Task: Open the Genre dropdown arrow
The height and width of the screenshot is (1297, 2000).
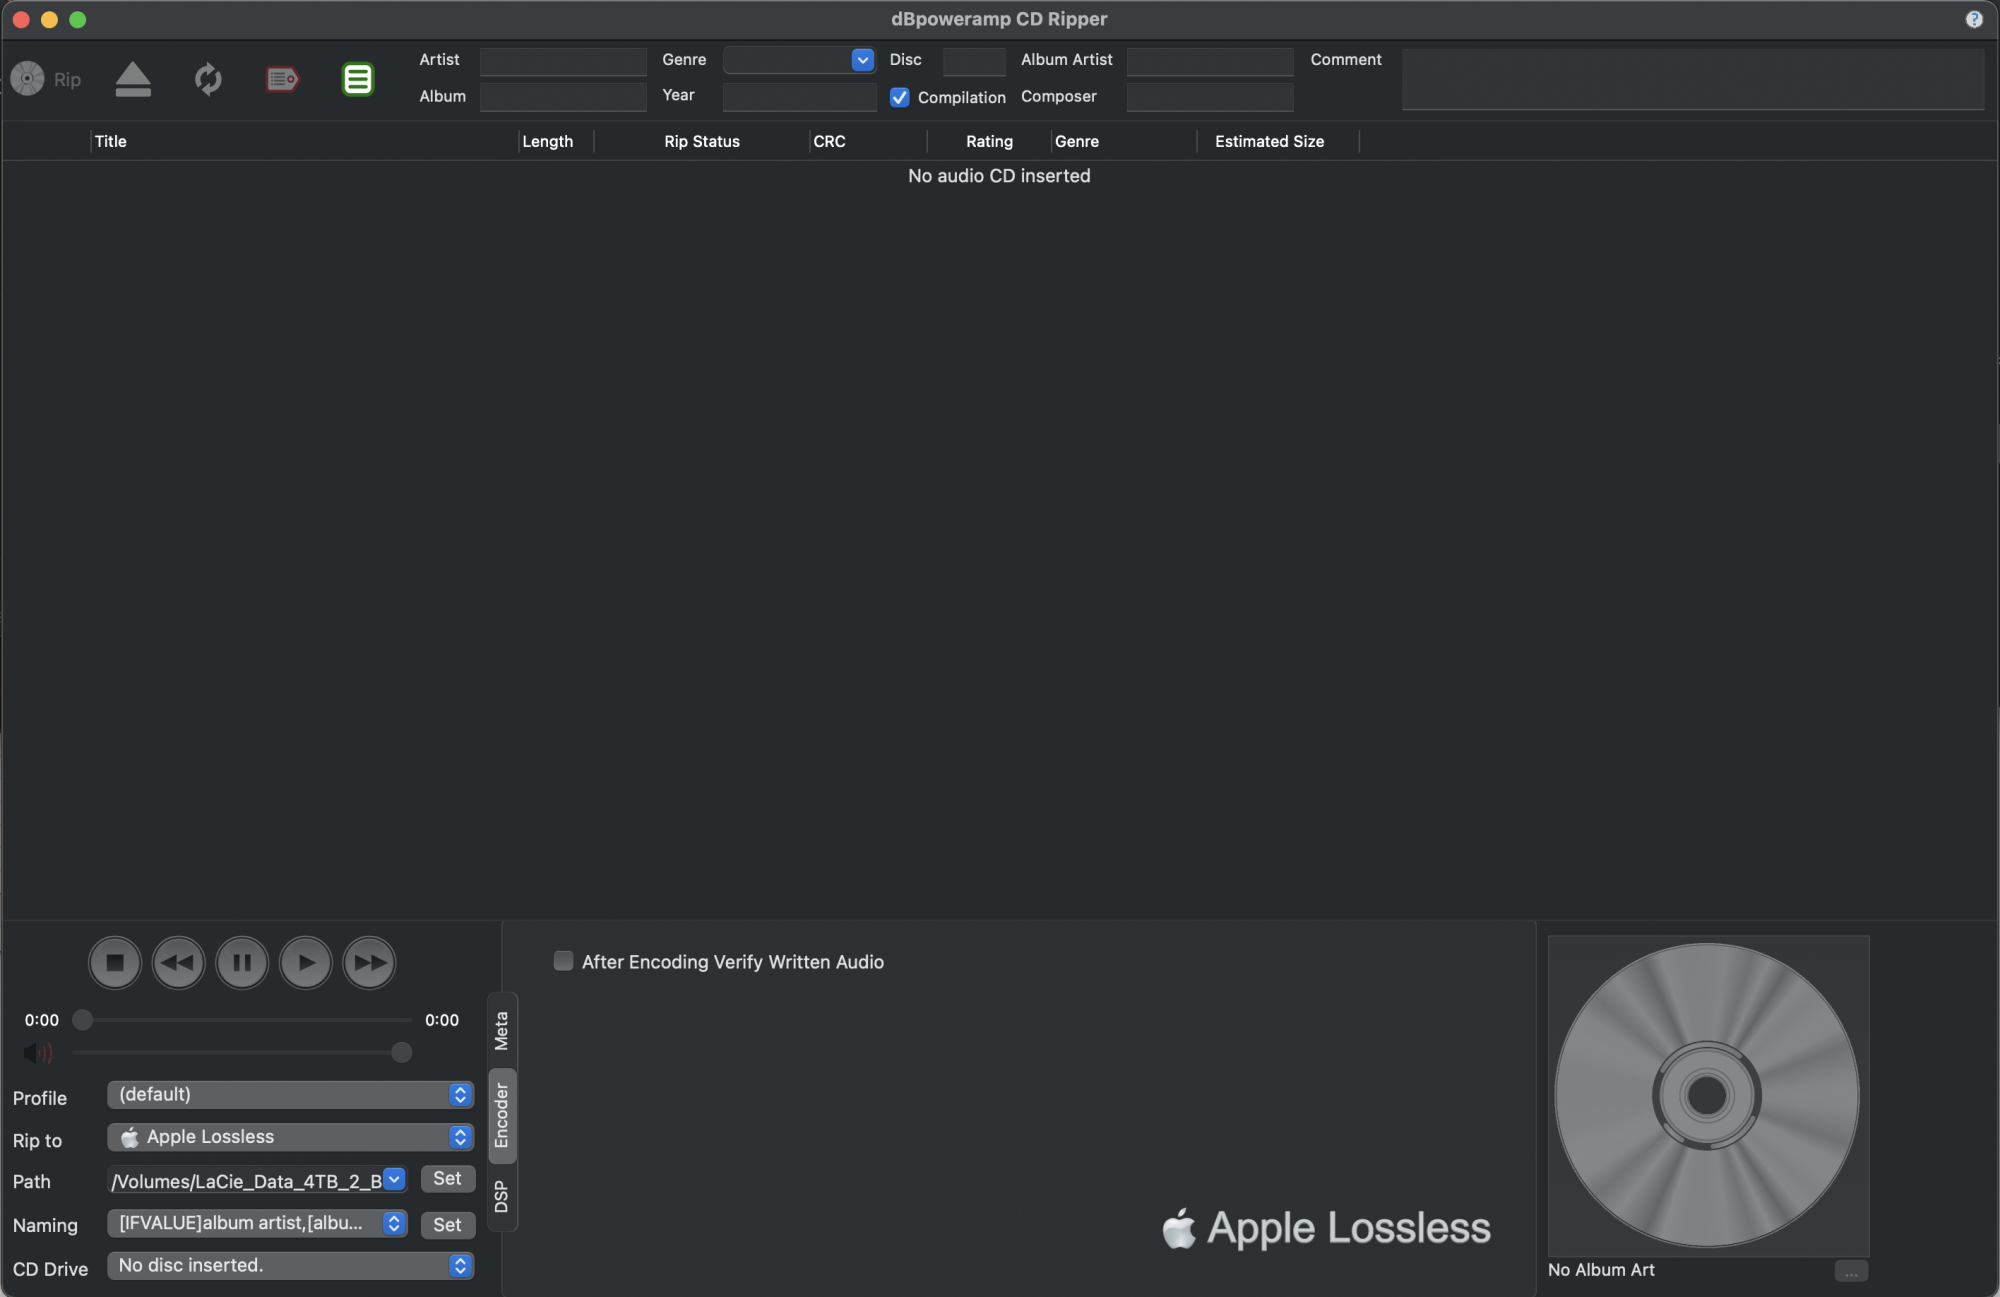Action: pos(862,60)
